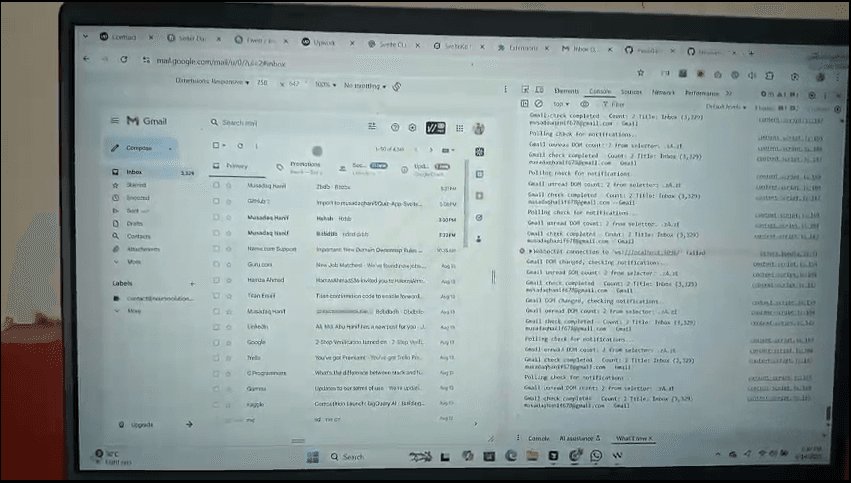The image size is (851, 483).
Task: Open Drafts folder in sidebar
Action: tap(135, 224)
